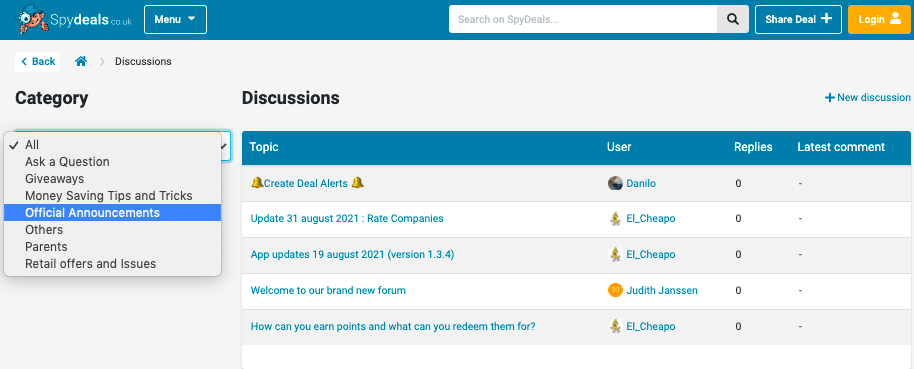Collapse the Category select dropdown arrow
The height and width of the screenshot is (369, 914).
(x=225, y=146)
